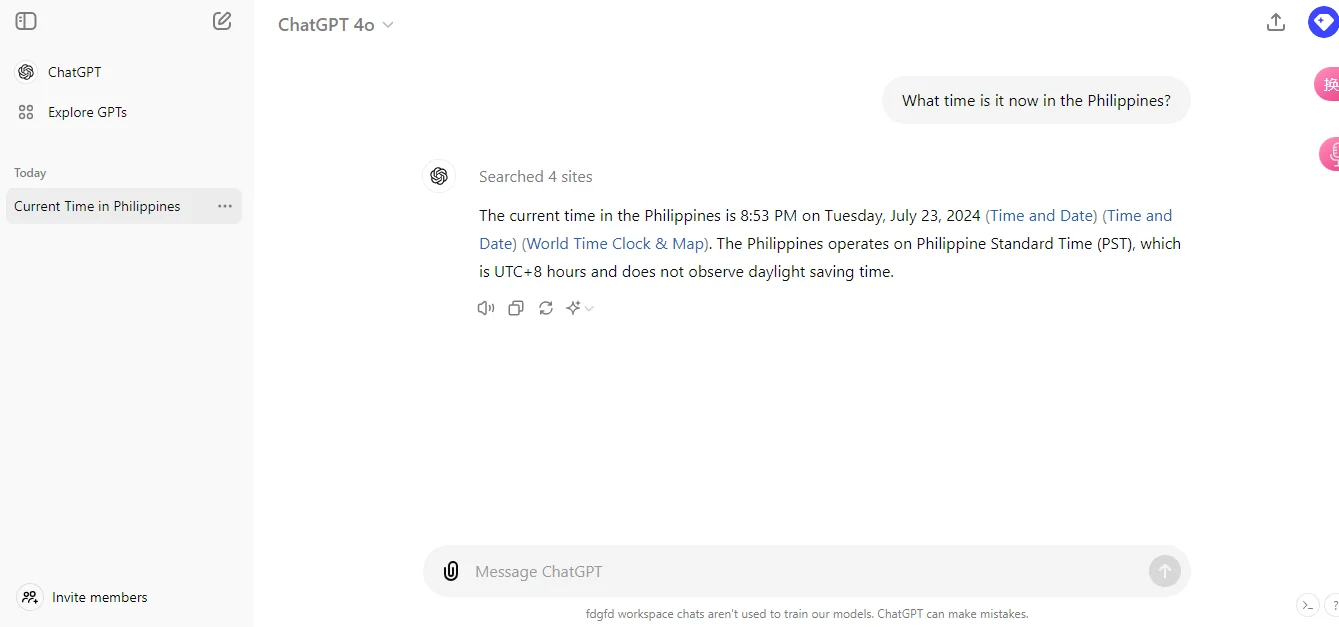
Task: Click Invite members in the sidebar
Action: pos(83,597)
